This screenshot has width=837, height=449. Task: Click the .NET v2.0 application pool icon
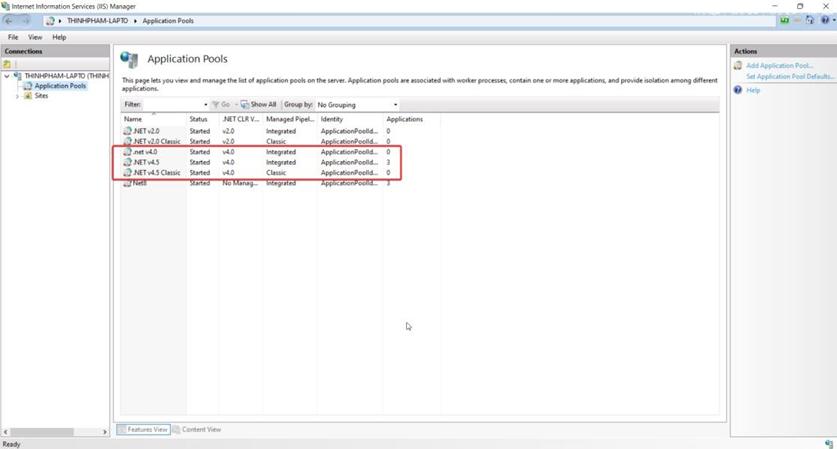(127, 131)
